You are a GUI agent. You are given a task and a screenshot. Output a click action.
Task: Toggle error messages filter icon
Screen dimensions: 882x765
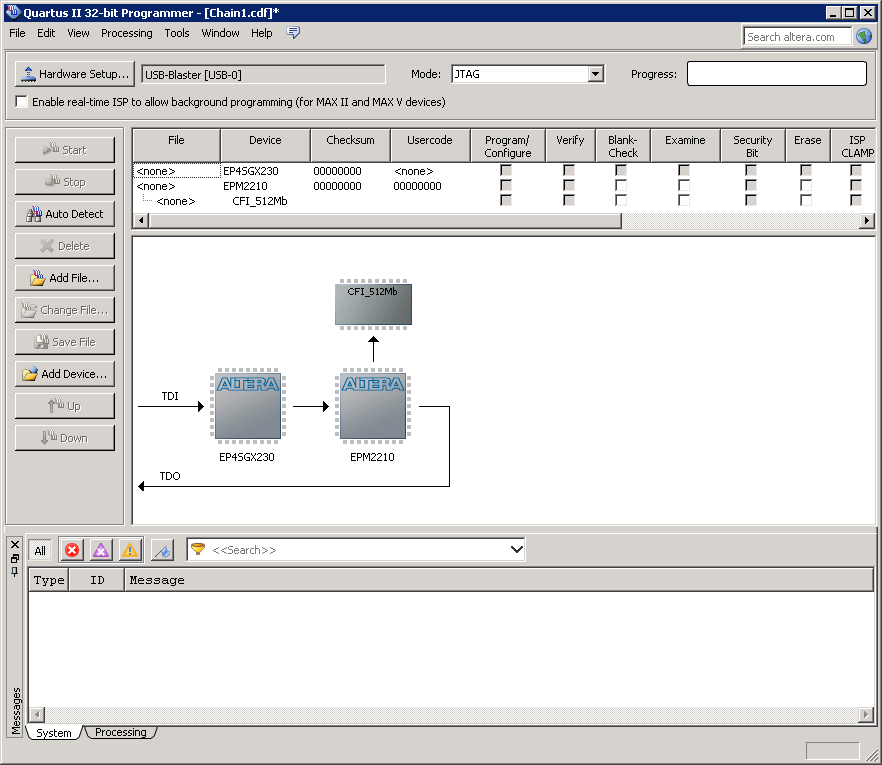click(x=72, y=550)
